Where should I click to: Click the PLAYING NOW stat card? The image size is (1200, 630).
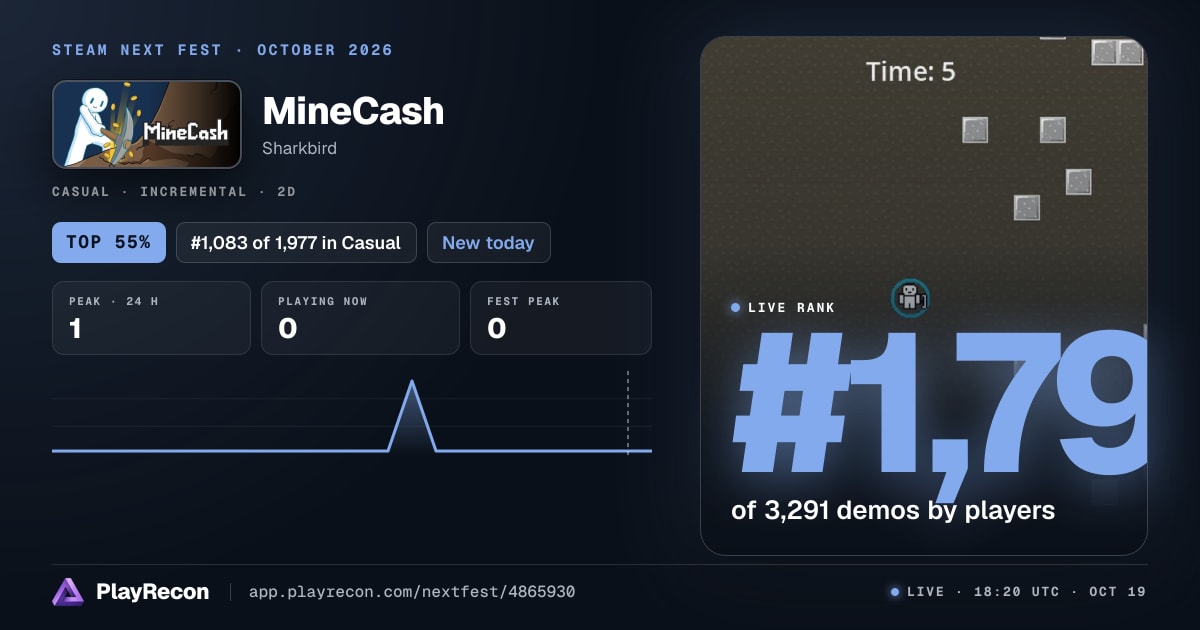tap(360, 318)
